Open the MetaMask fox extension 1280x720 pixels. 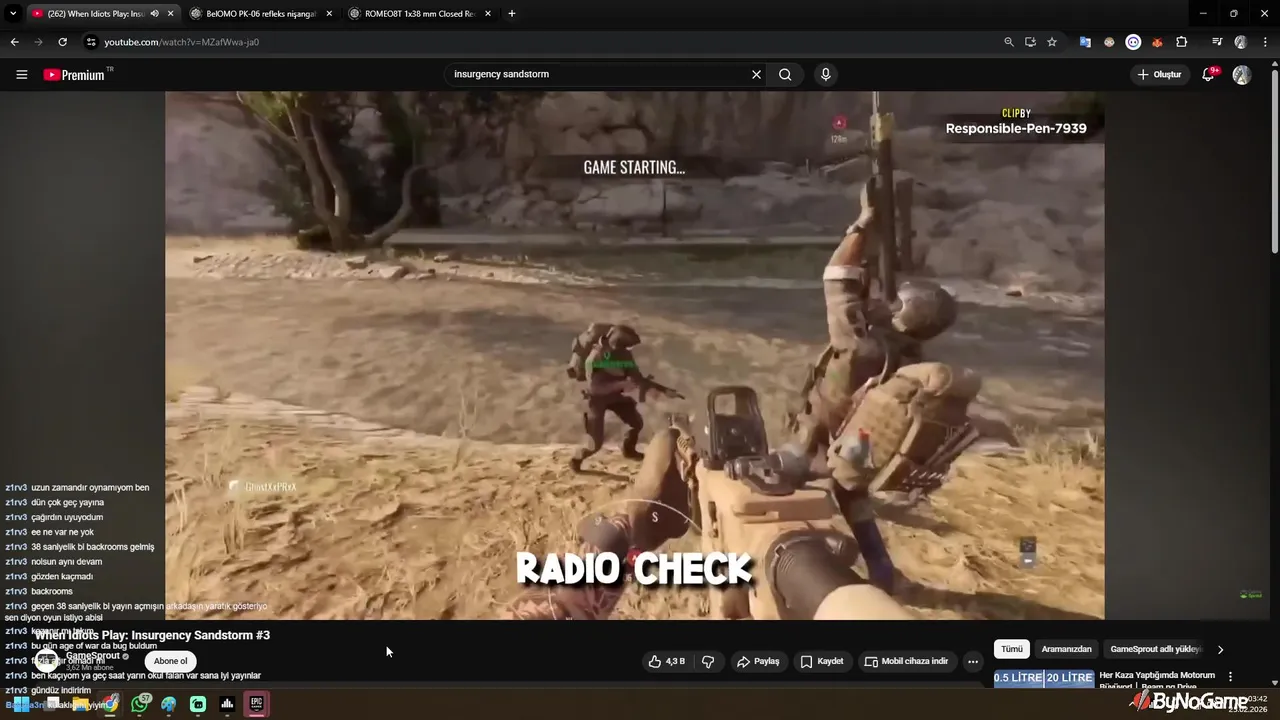[x=1157, y=42]
